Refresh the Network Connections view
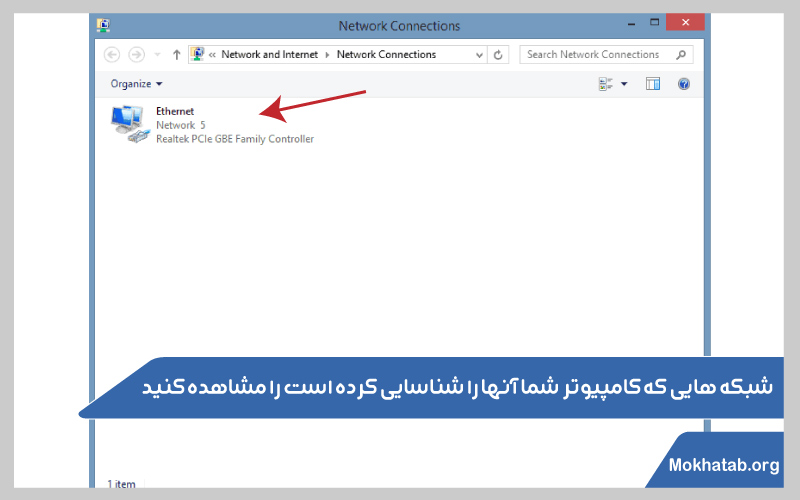 (x=498, y=55)
